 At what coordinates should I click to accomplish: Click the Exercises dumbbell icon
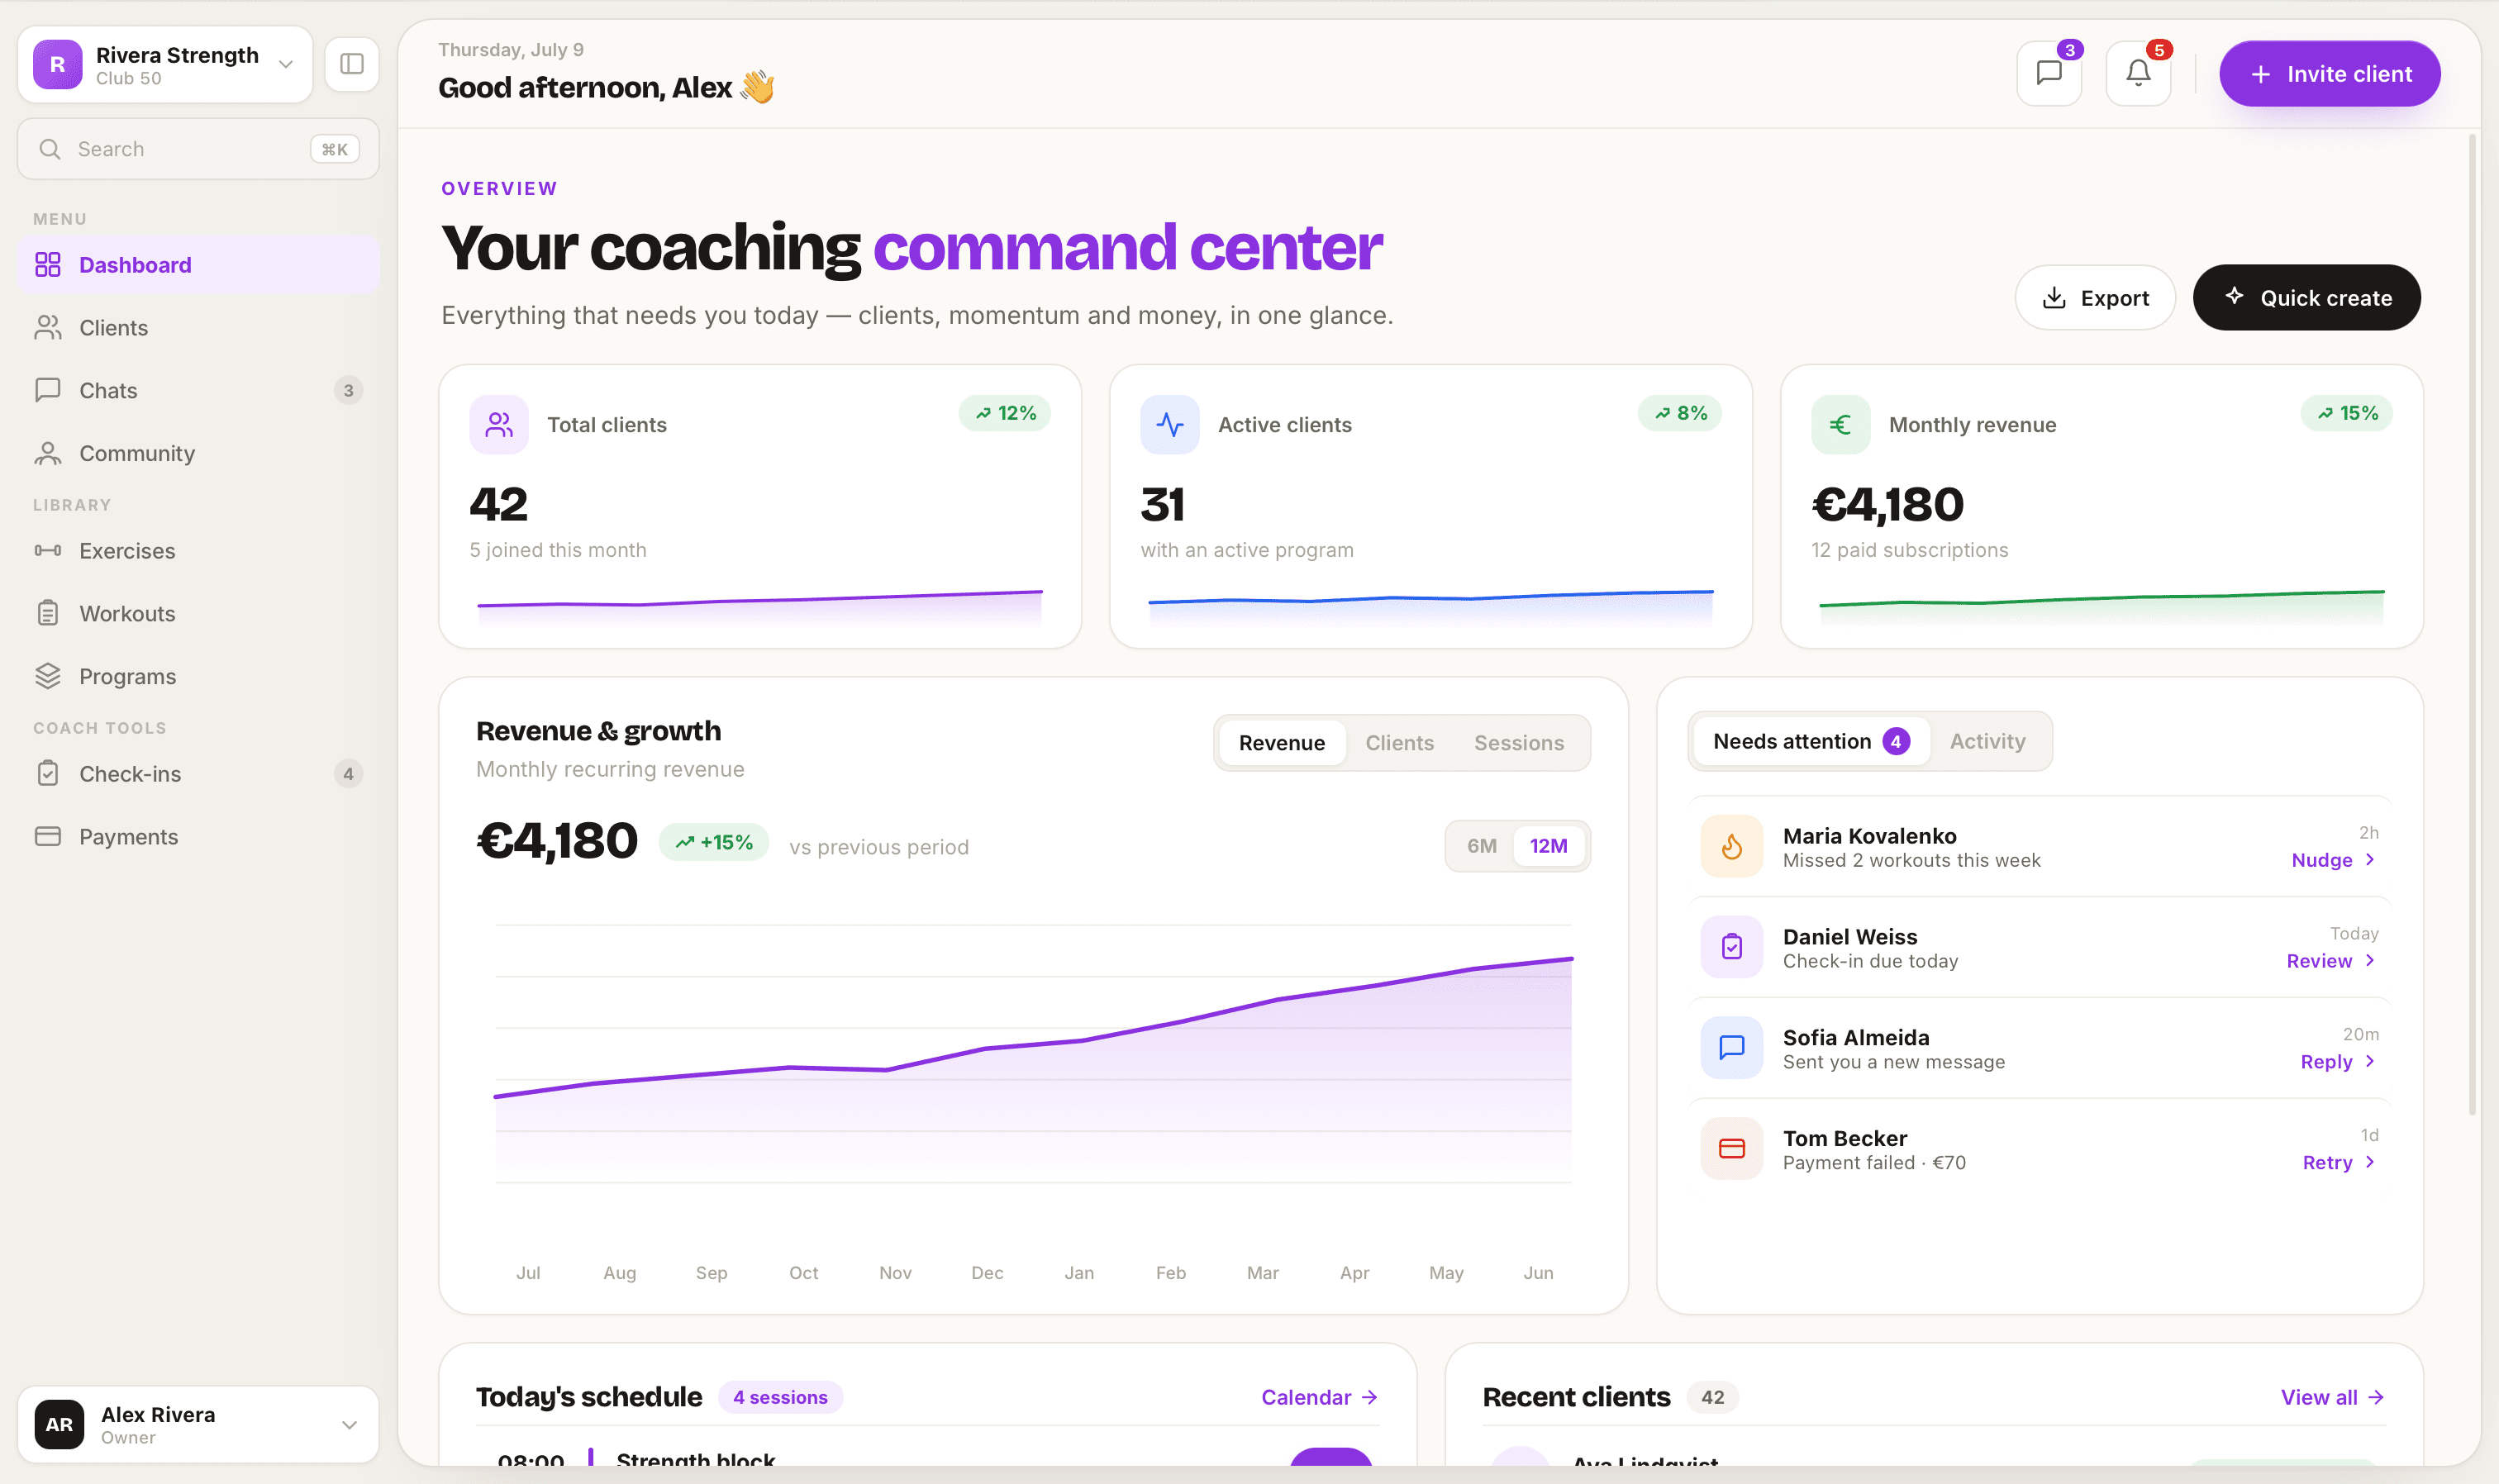click(48, 550)
